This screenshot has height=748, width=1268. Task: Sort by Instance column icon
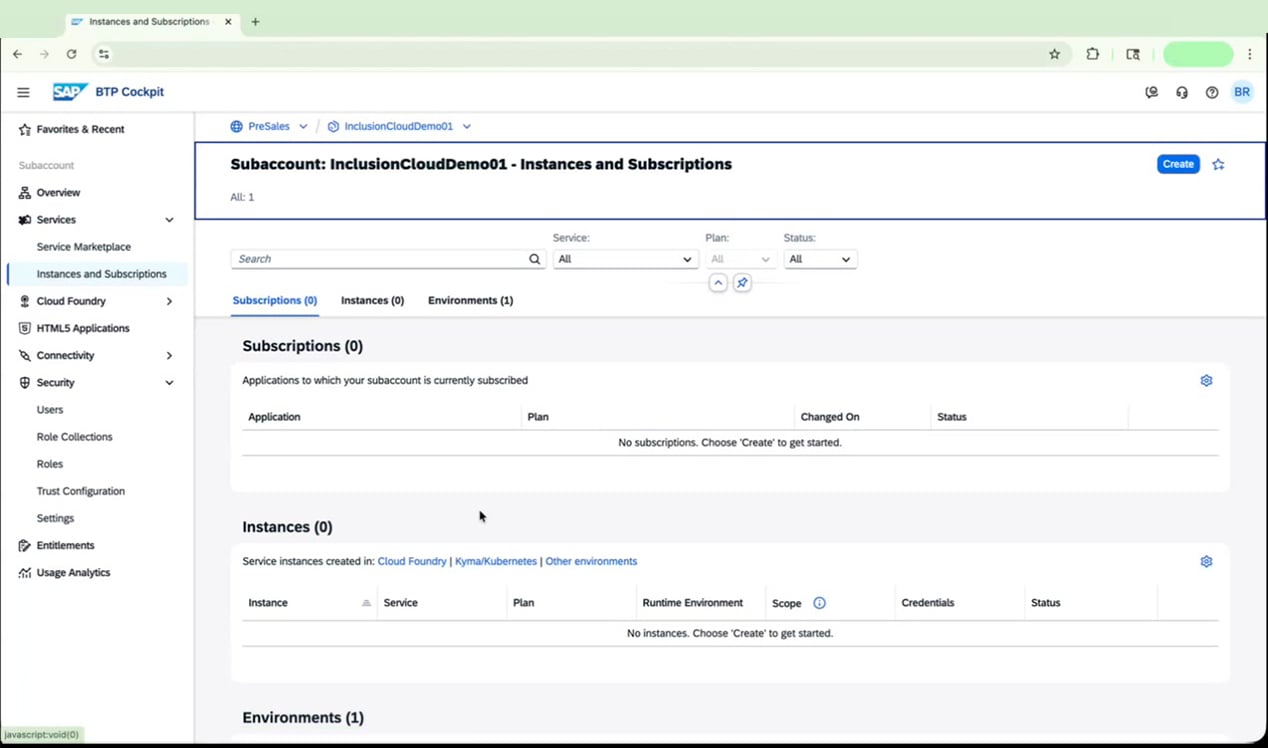point(366,603)
